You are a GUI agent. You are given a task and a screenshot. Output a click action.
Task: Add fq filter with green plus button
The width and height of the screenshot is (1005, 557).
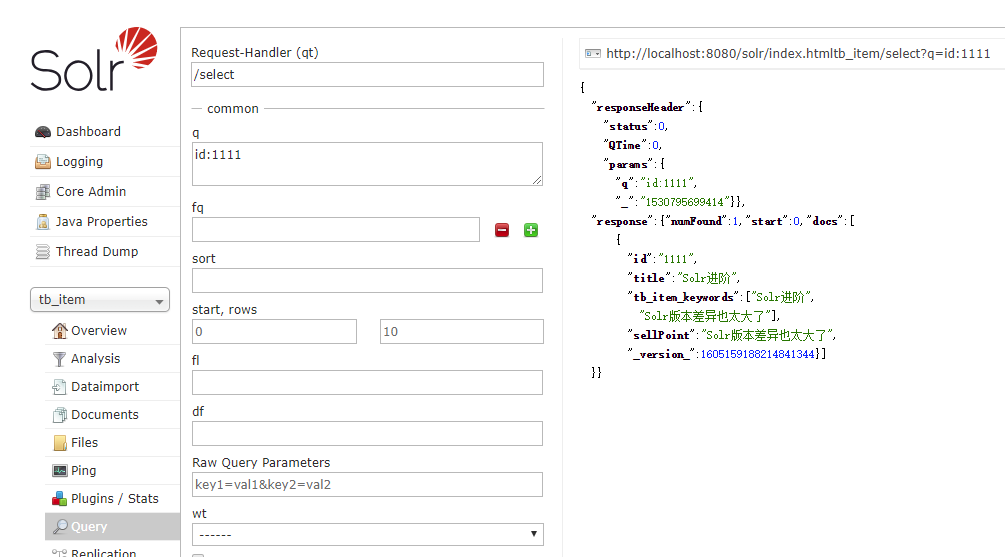pos(531,230)
